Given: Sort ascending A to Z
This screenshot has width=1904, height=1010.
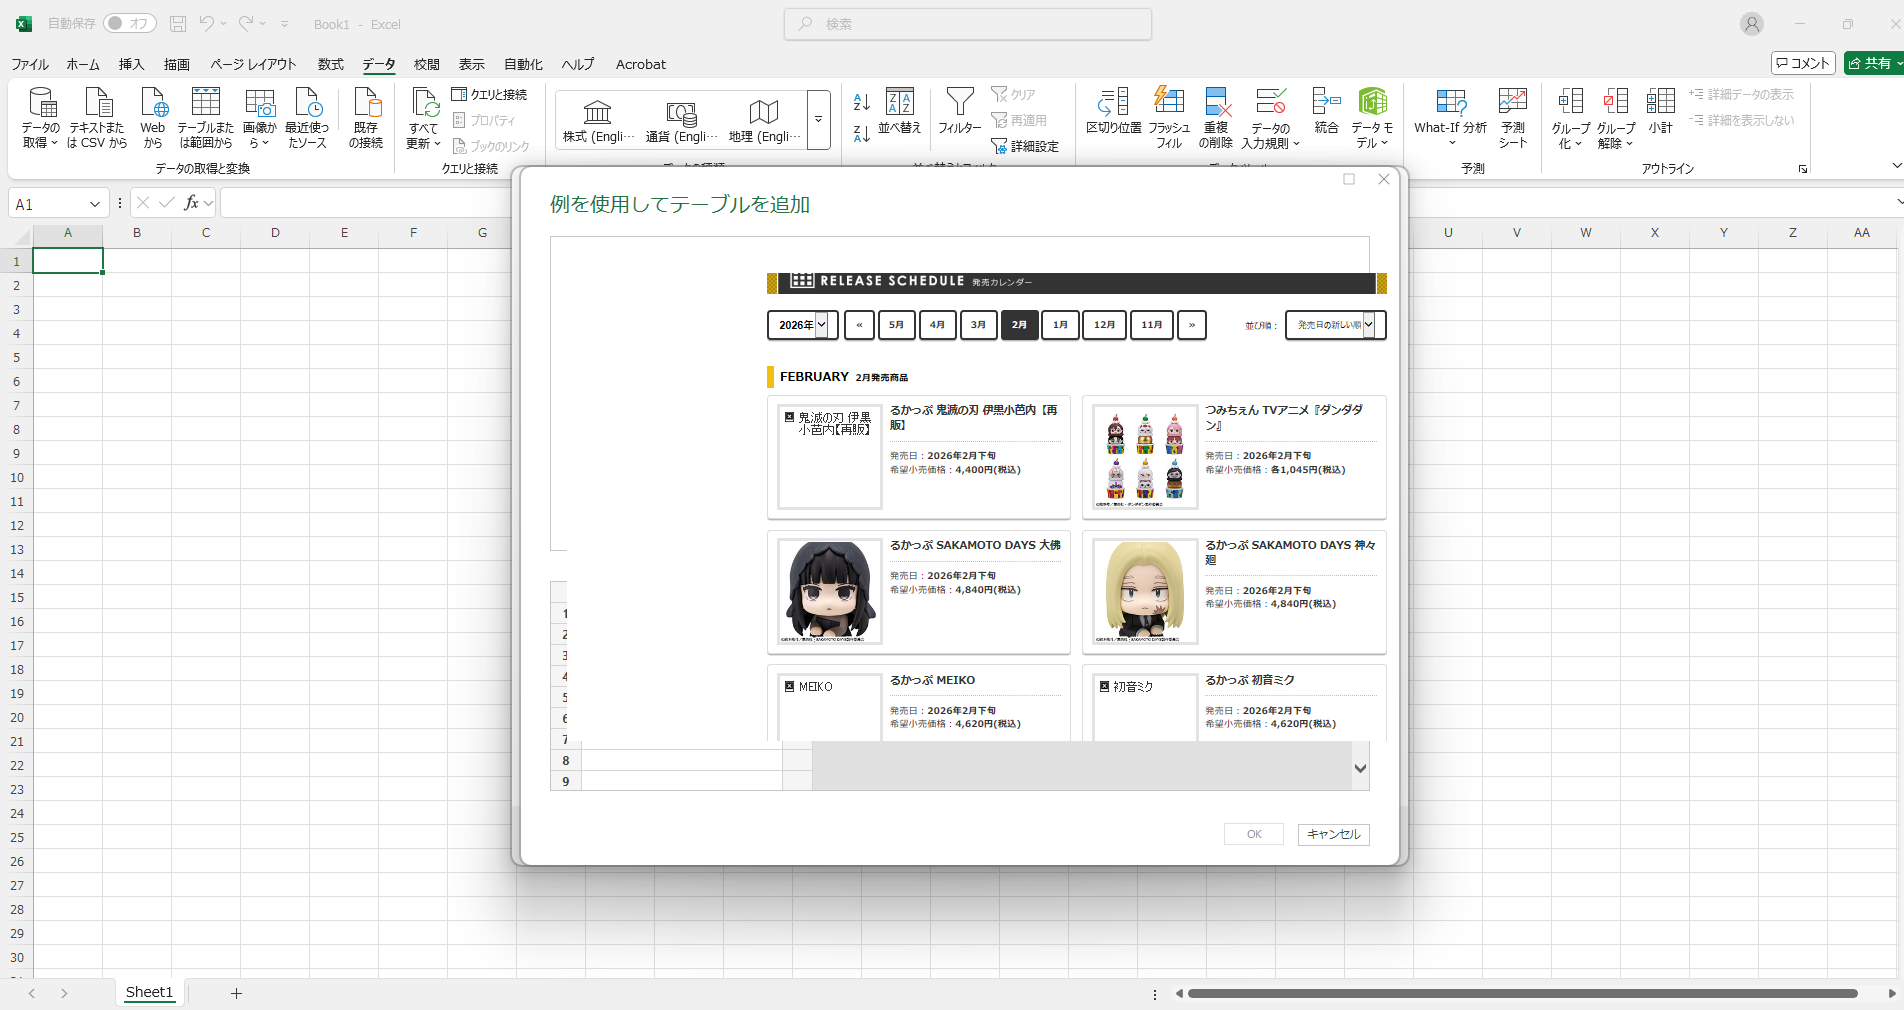Looking at the screenshot, I should point(862,102).
